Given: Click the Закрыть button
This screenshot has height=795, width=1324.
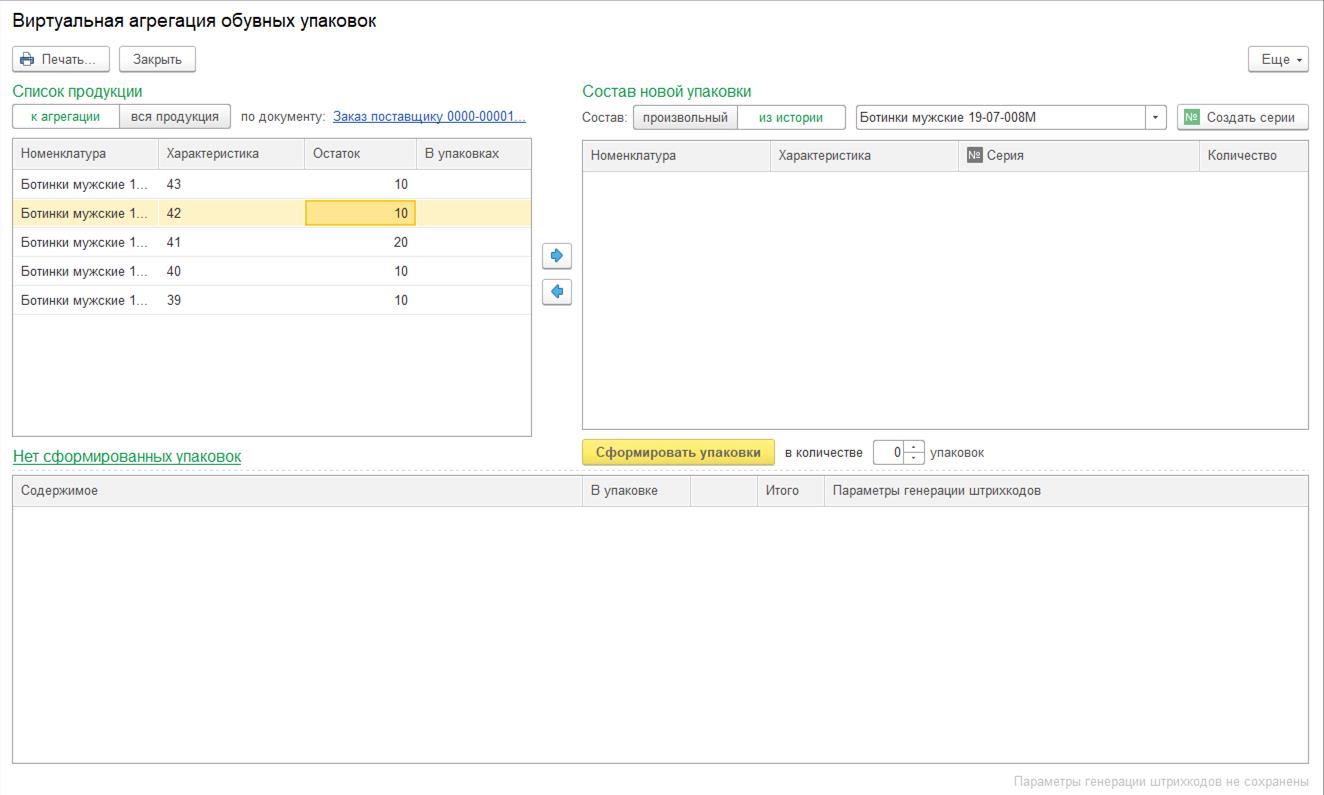Looking at the screenshot, I should click(157, 60).
